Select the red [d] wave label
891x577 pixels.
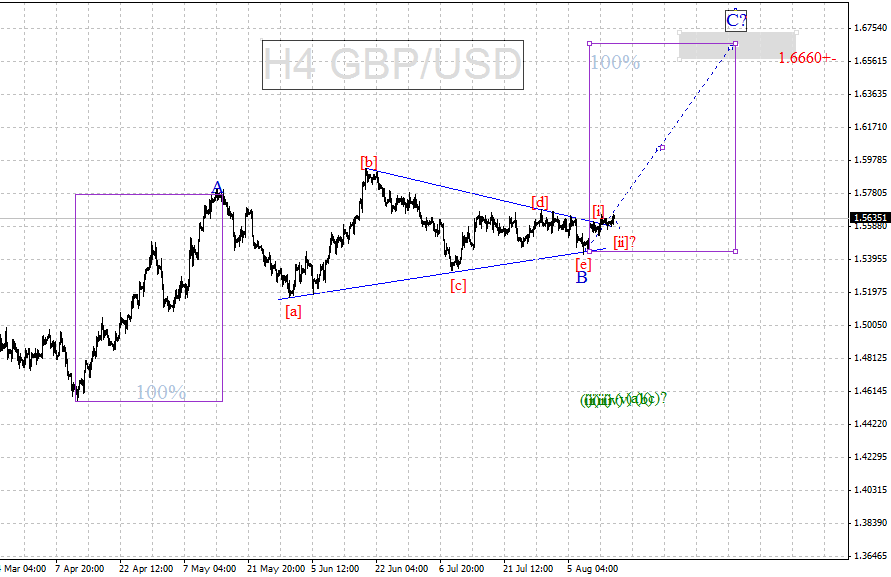click(x=539, y=202)
